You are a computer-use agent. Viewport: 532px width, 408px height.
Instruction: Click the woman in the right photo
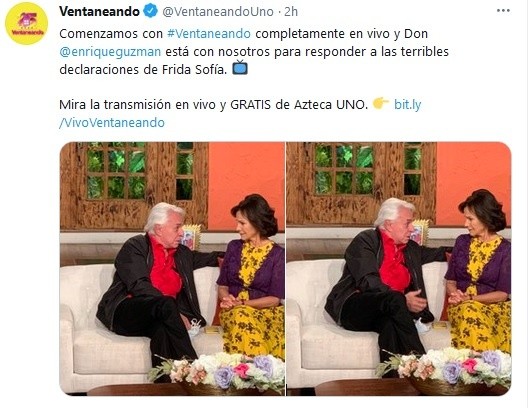pyautogui.click(x=478, y=271)
